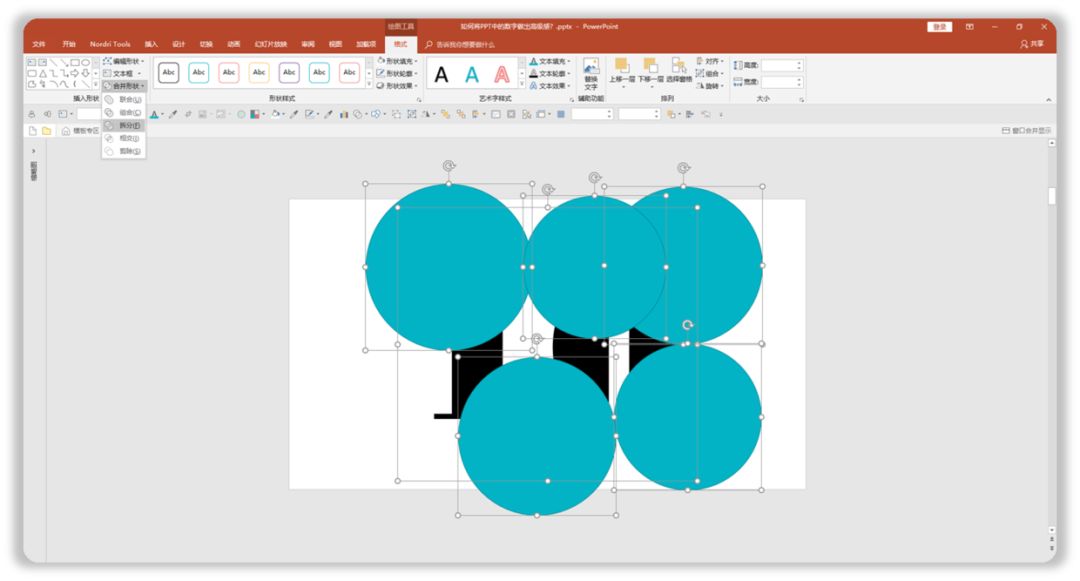This screenshot has height=581, width=1080.
Task: Click the font color A icon in quick toolbar
Action: click(x=154, y=114)
